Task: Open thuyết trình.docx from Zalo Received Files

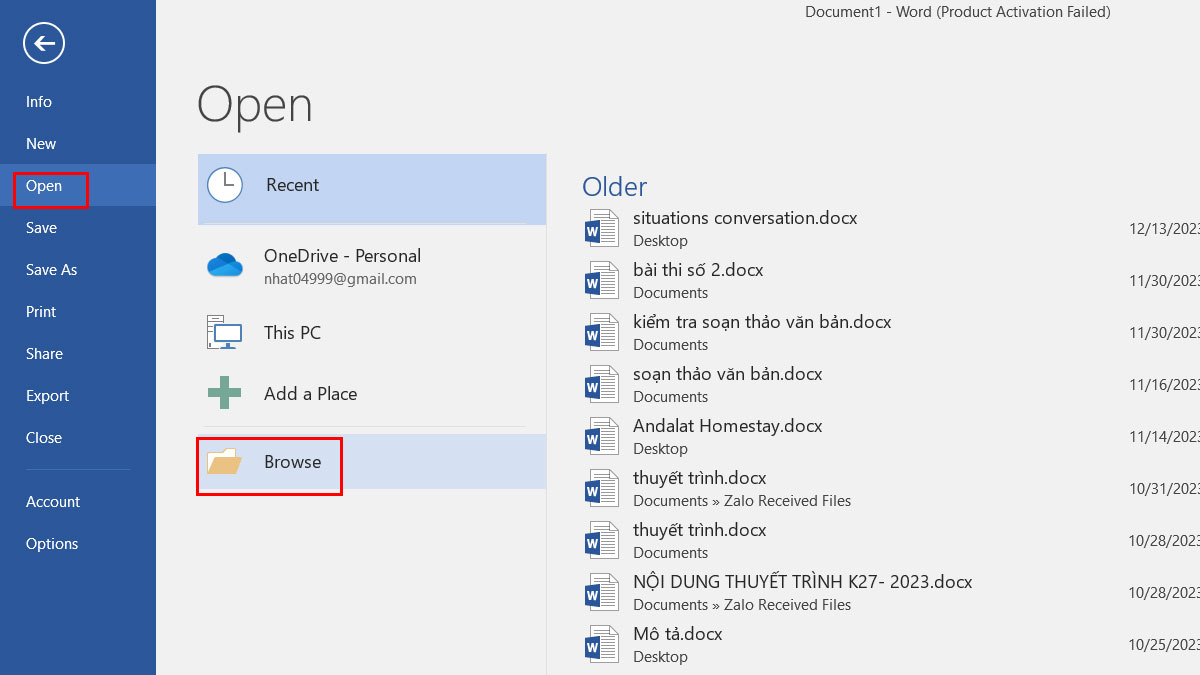Action: click(x=699, y=478)
